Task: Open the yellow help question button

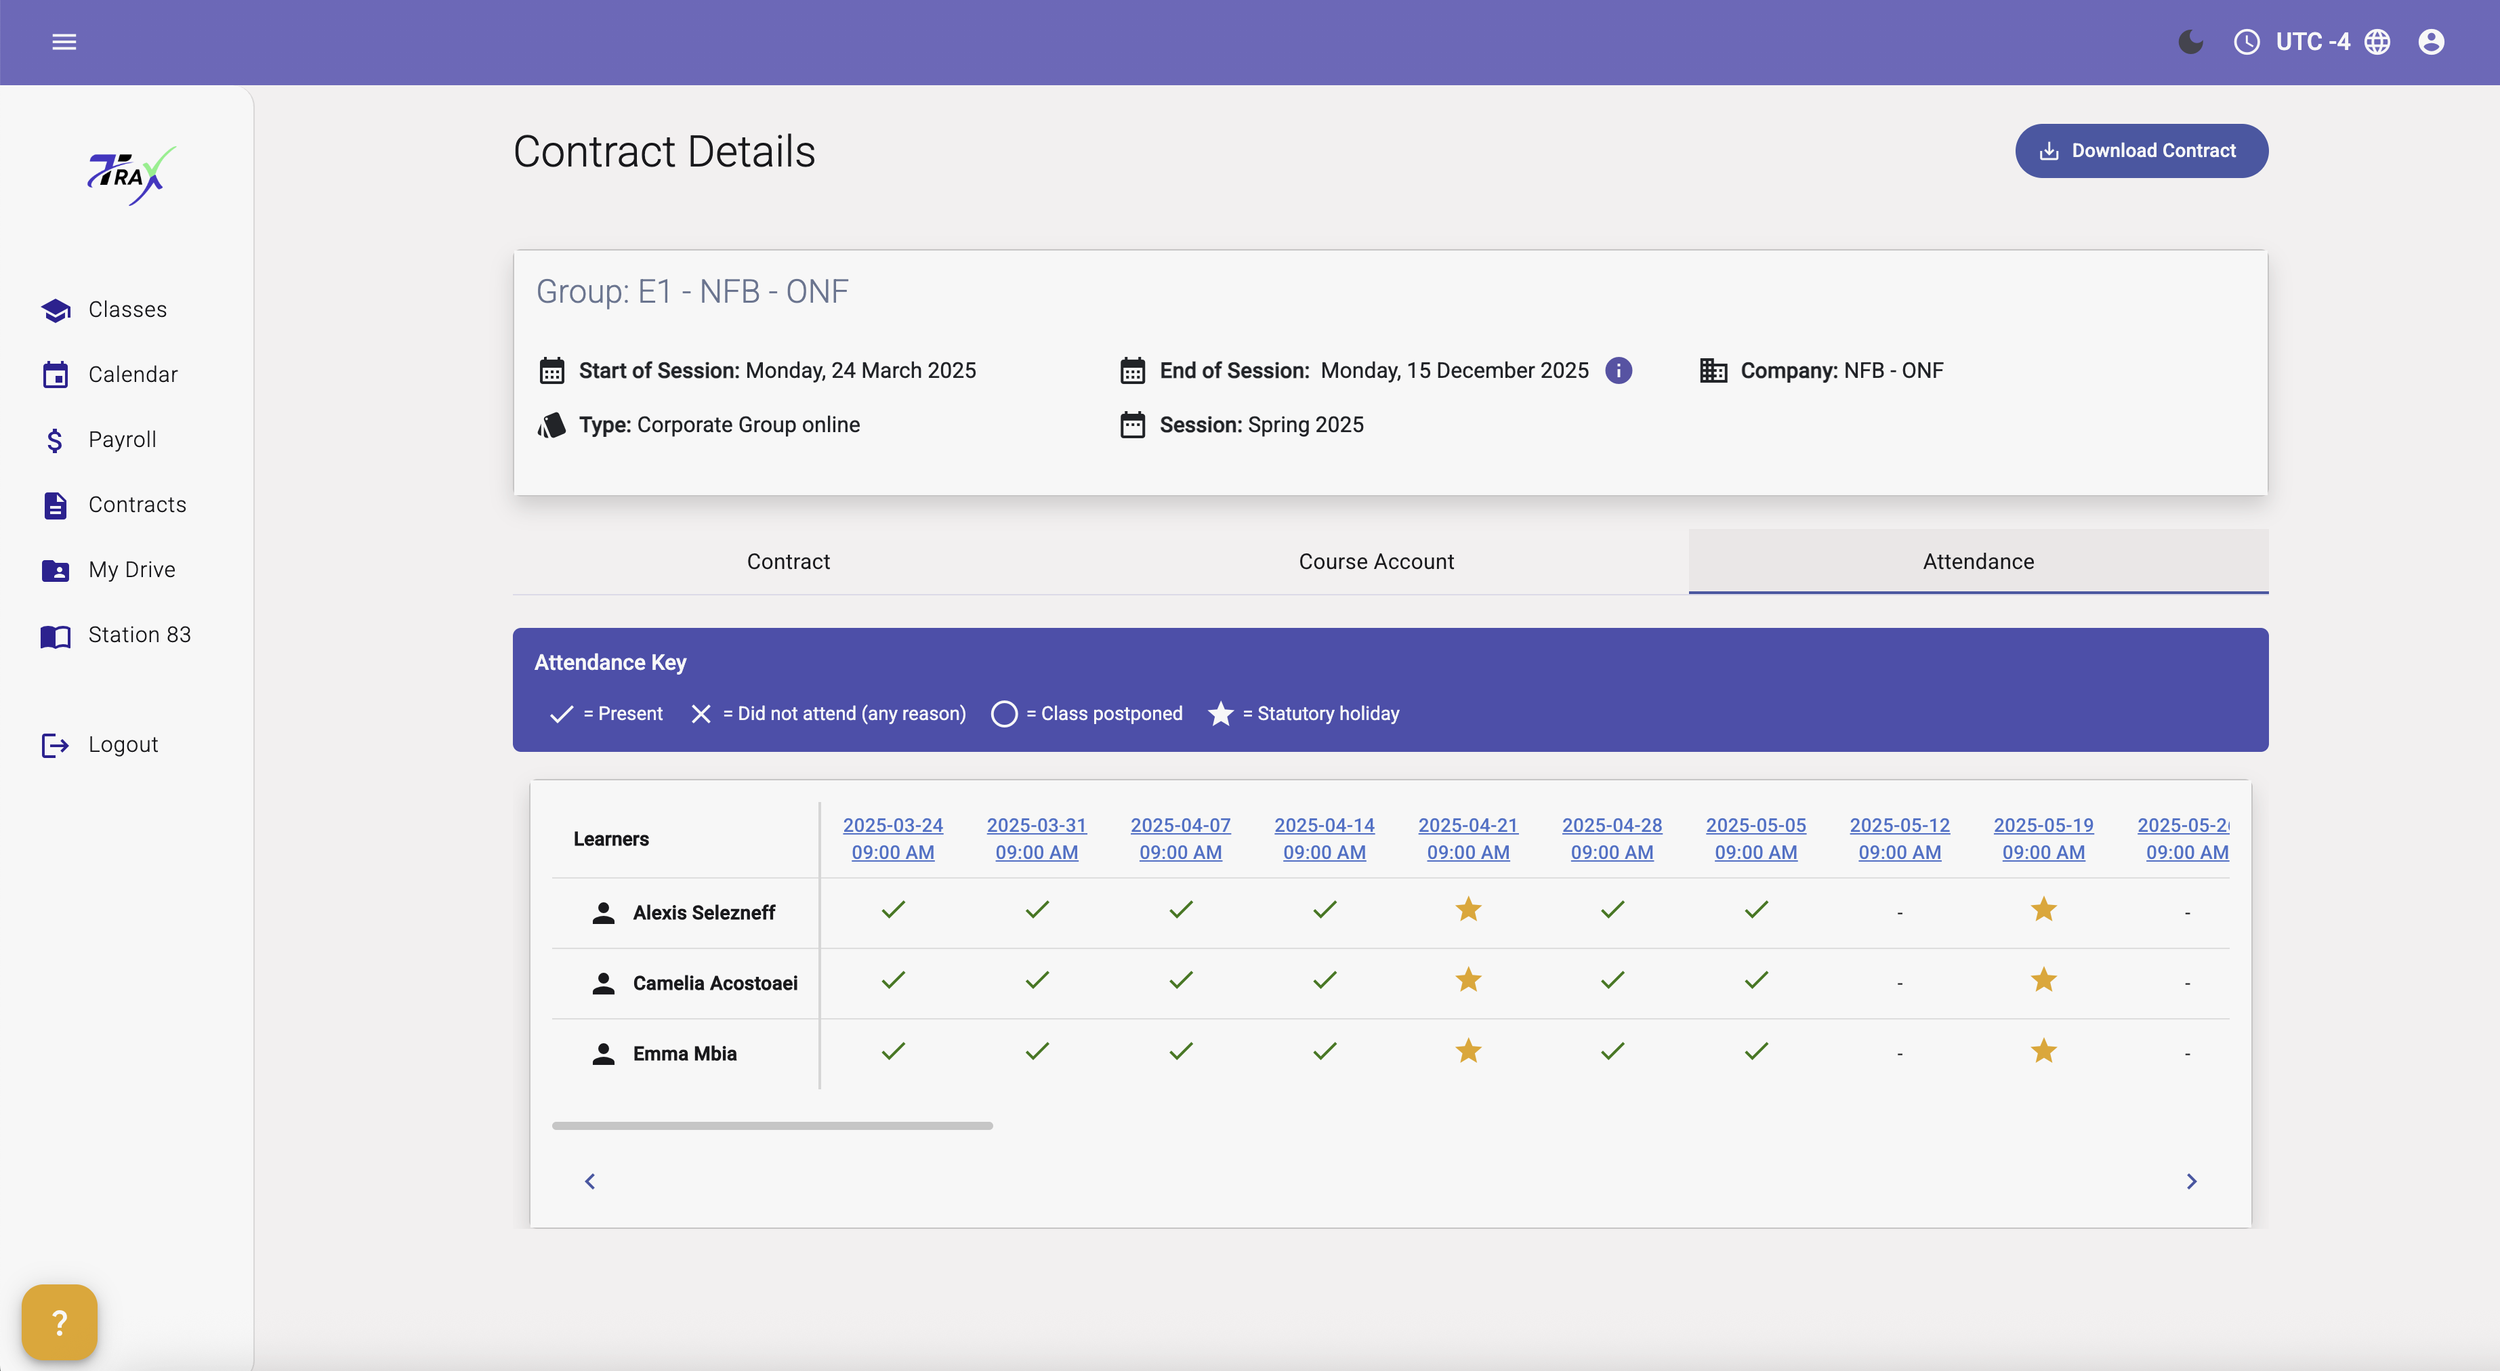Action: [59, 1323]
